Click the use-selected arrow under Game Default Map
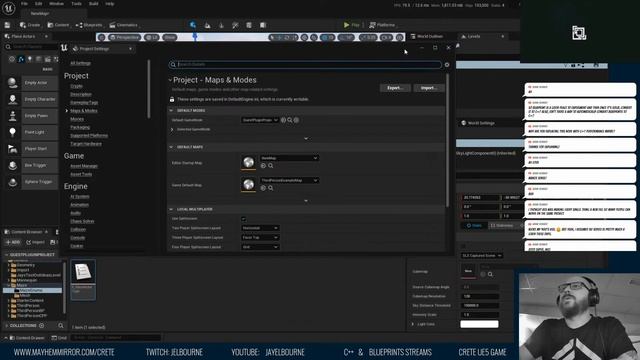Screen dimensions: 640x360 click(263, 188)
